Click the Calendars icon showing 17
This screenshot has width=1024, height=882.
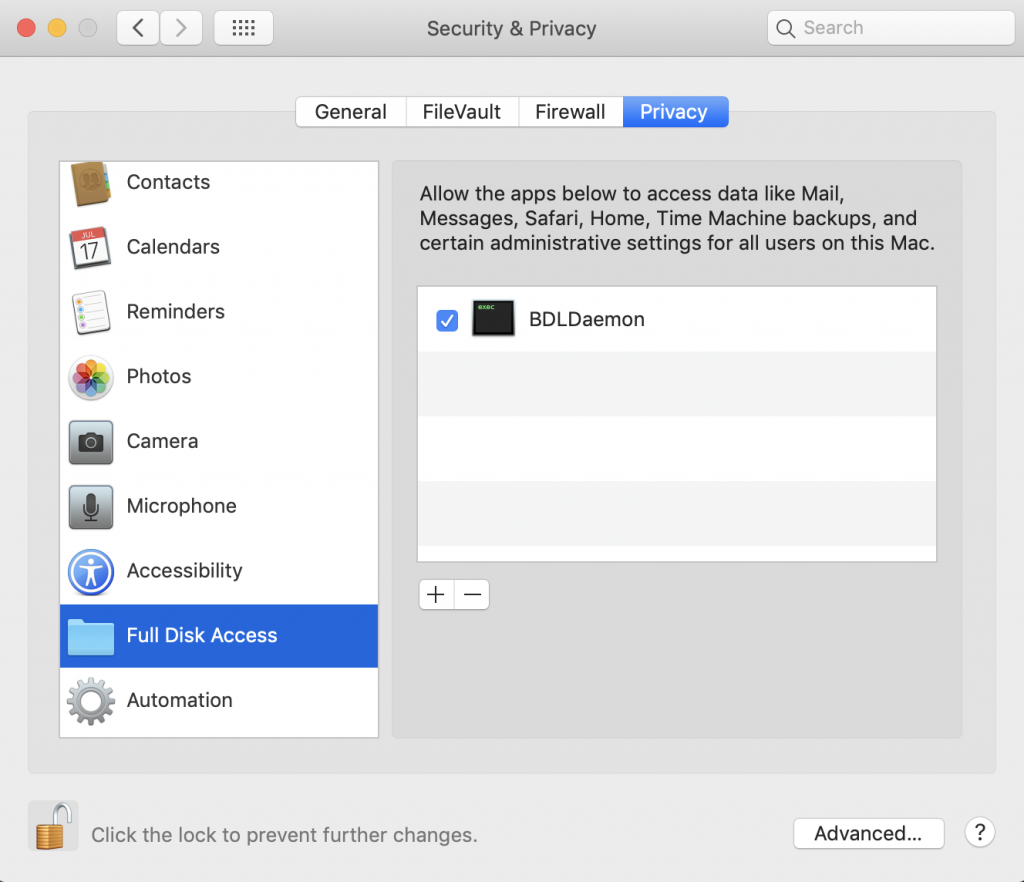click(x=90, y=247)
